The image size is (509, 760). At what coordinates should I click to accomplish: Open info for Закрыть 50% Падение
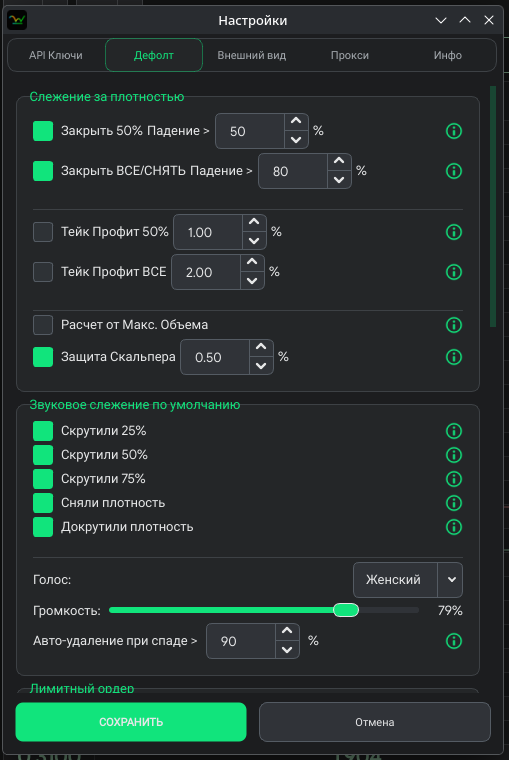coord(454,131)
